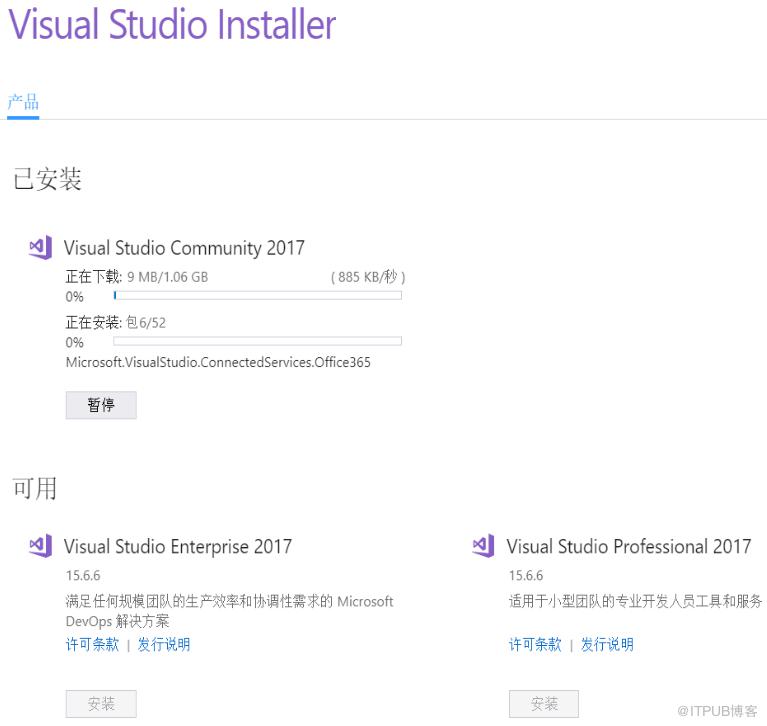This screenshot has width=767, height=726.
Task: Open 发行说明 link for Enterprise 2017
Action: (164, 644)
